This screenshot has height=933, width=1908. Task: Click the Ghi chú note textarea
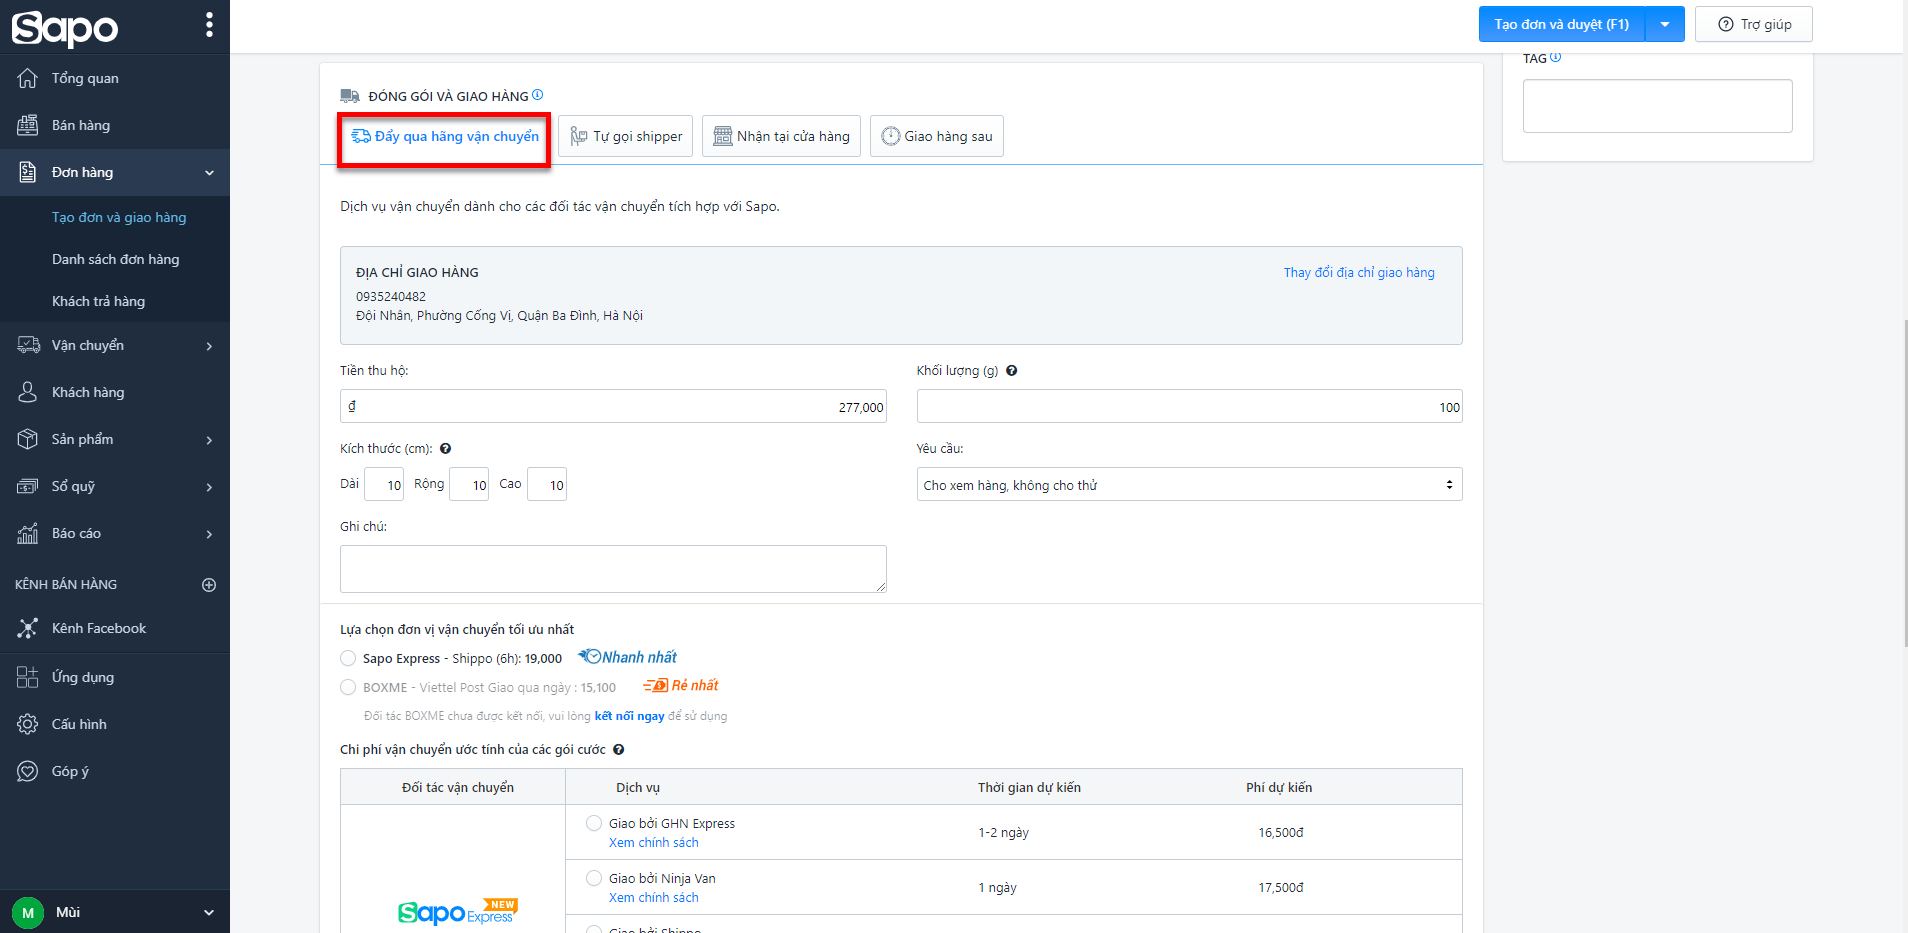[x=613, y=569]
